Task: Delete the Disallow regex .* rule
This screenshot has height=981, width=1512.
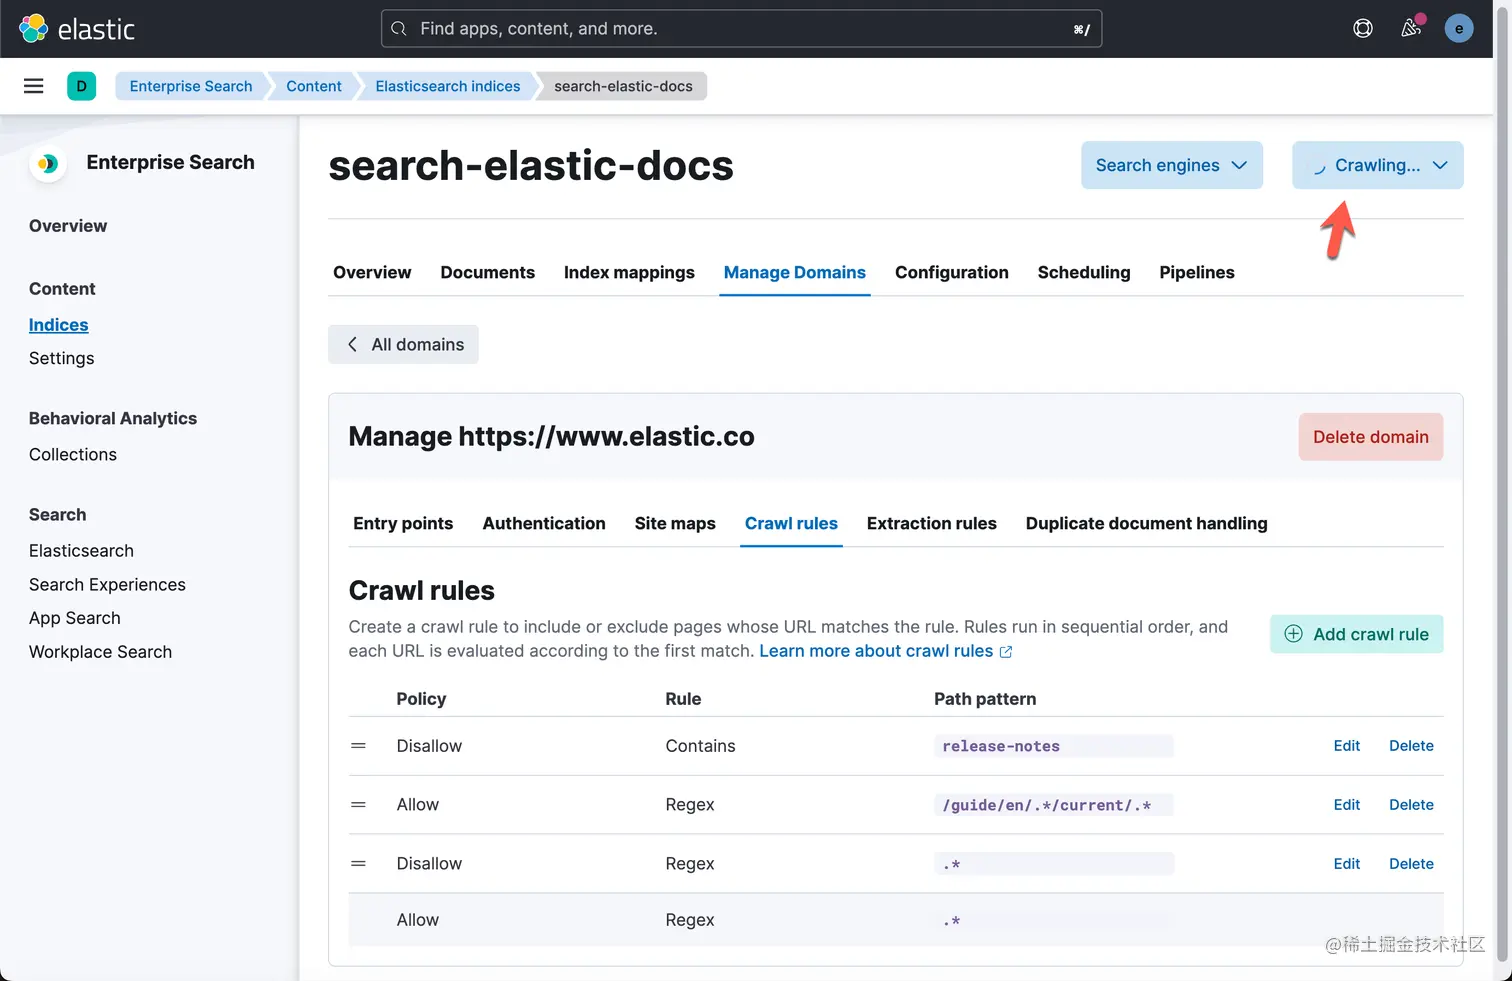Action: pyautogui.click(x=1411, y=864)
